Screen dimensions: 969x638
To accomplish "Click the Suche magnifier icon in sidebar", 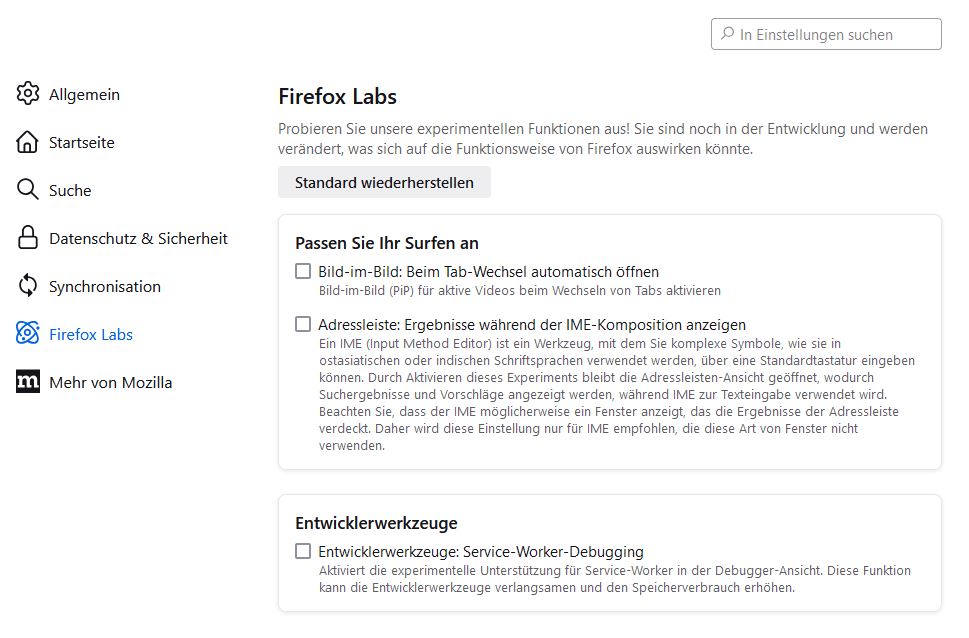I will 28,190.
